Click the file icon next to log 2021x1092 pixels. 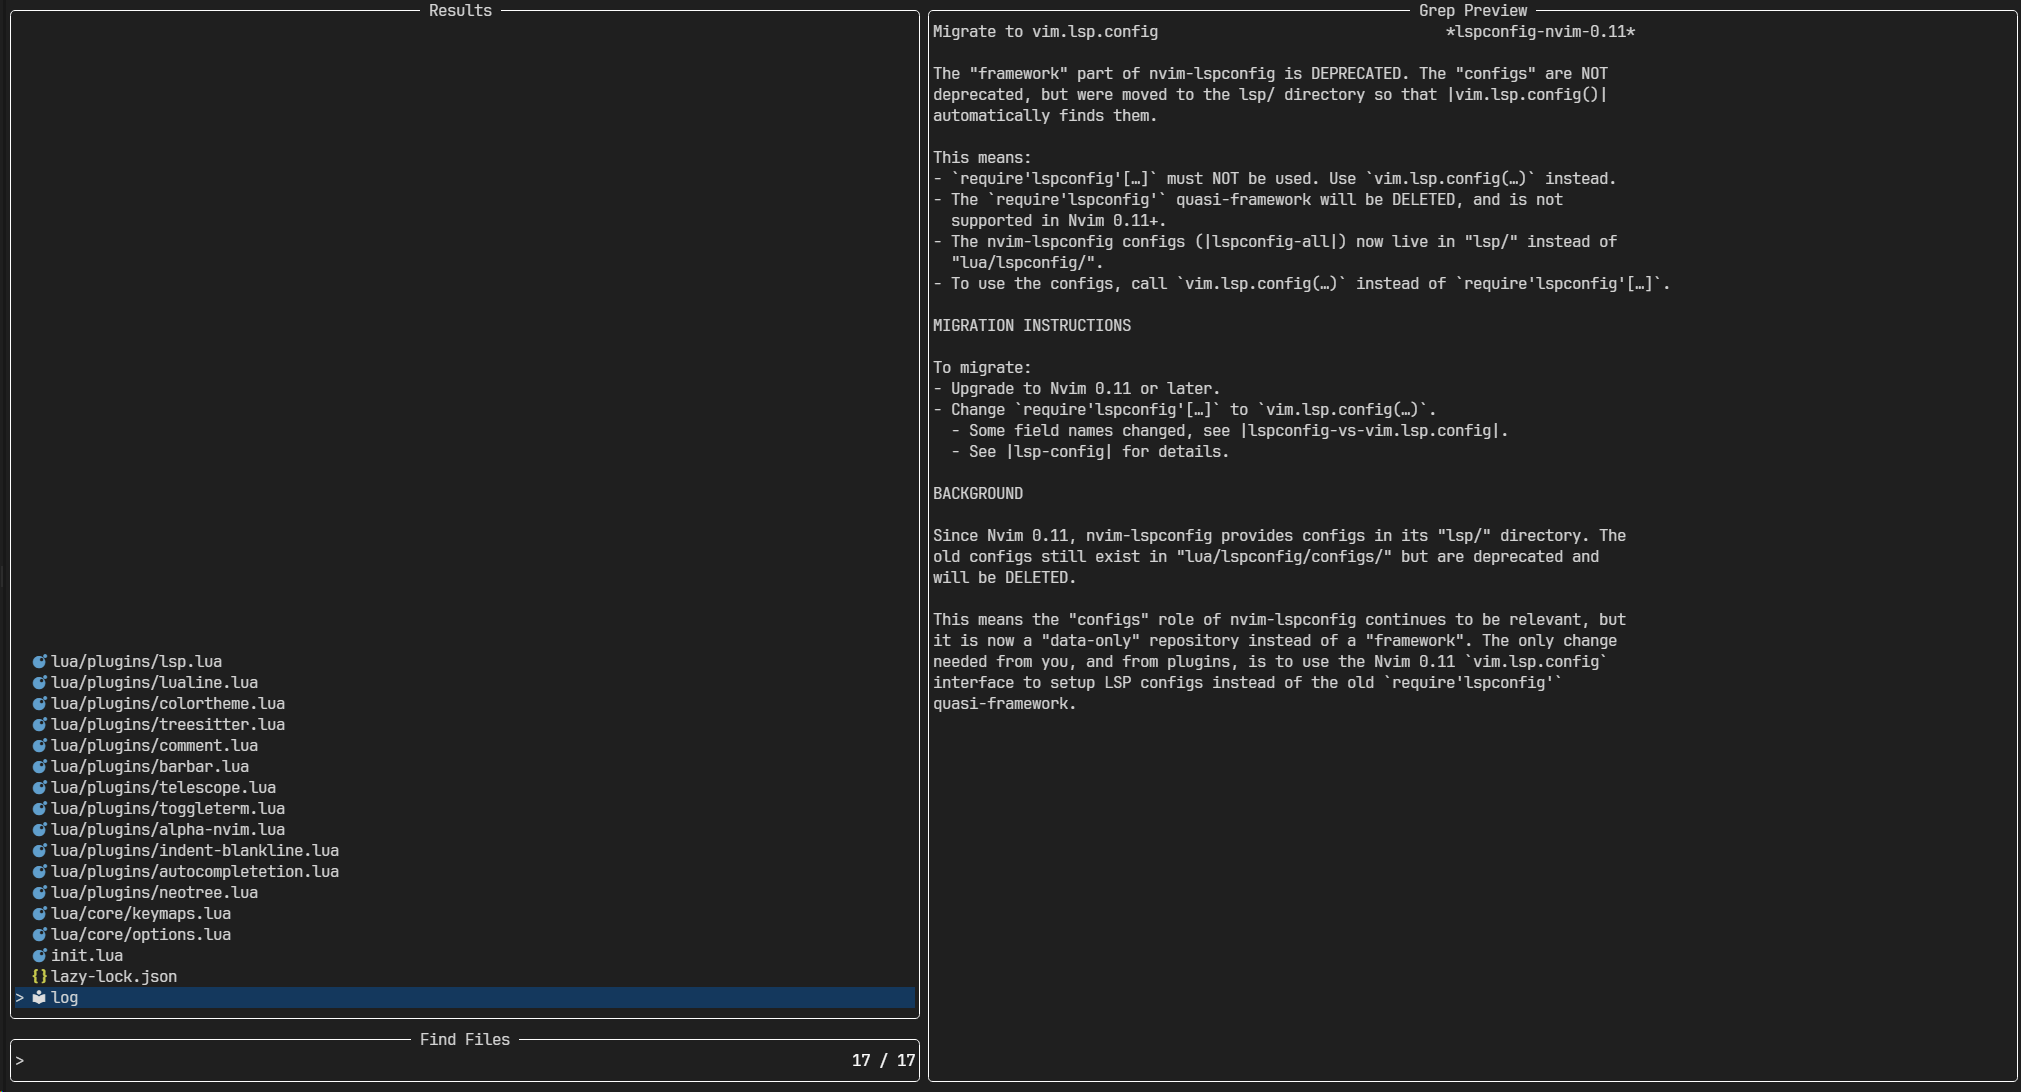pos(40,997)
